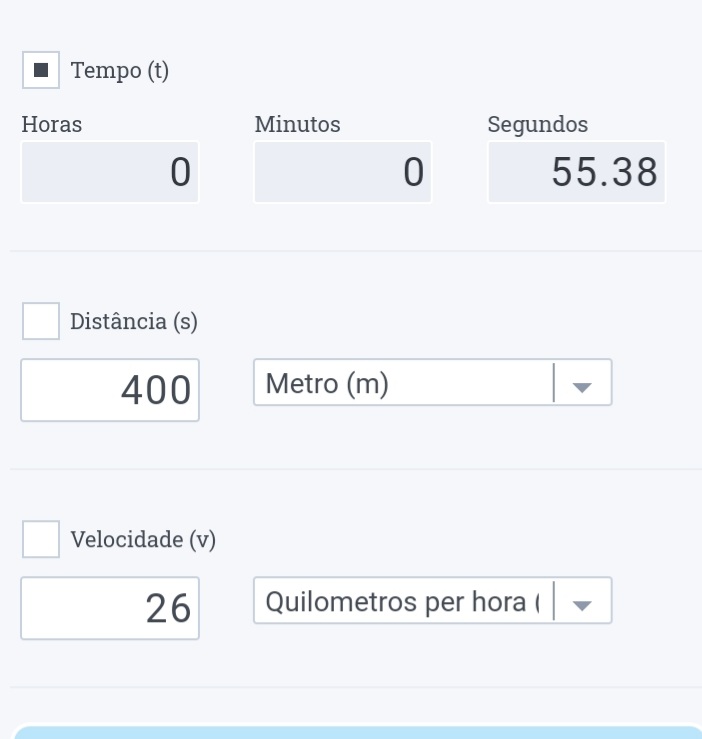The image size is (702, 739).
Task: Click the arrow icon of Metro dropdown
Action: 582,387
